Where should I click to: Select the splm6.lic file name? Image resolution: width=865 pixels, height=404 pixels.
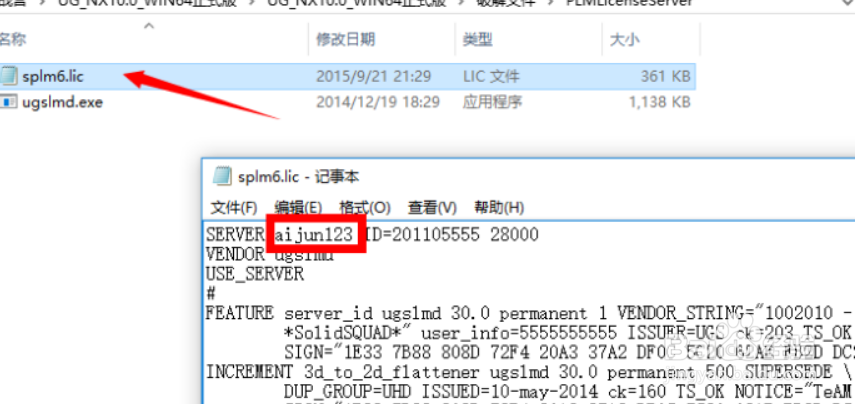coord(53,76)
